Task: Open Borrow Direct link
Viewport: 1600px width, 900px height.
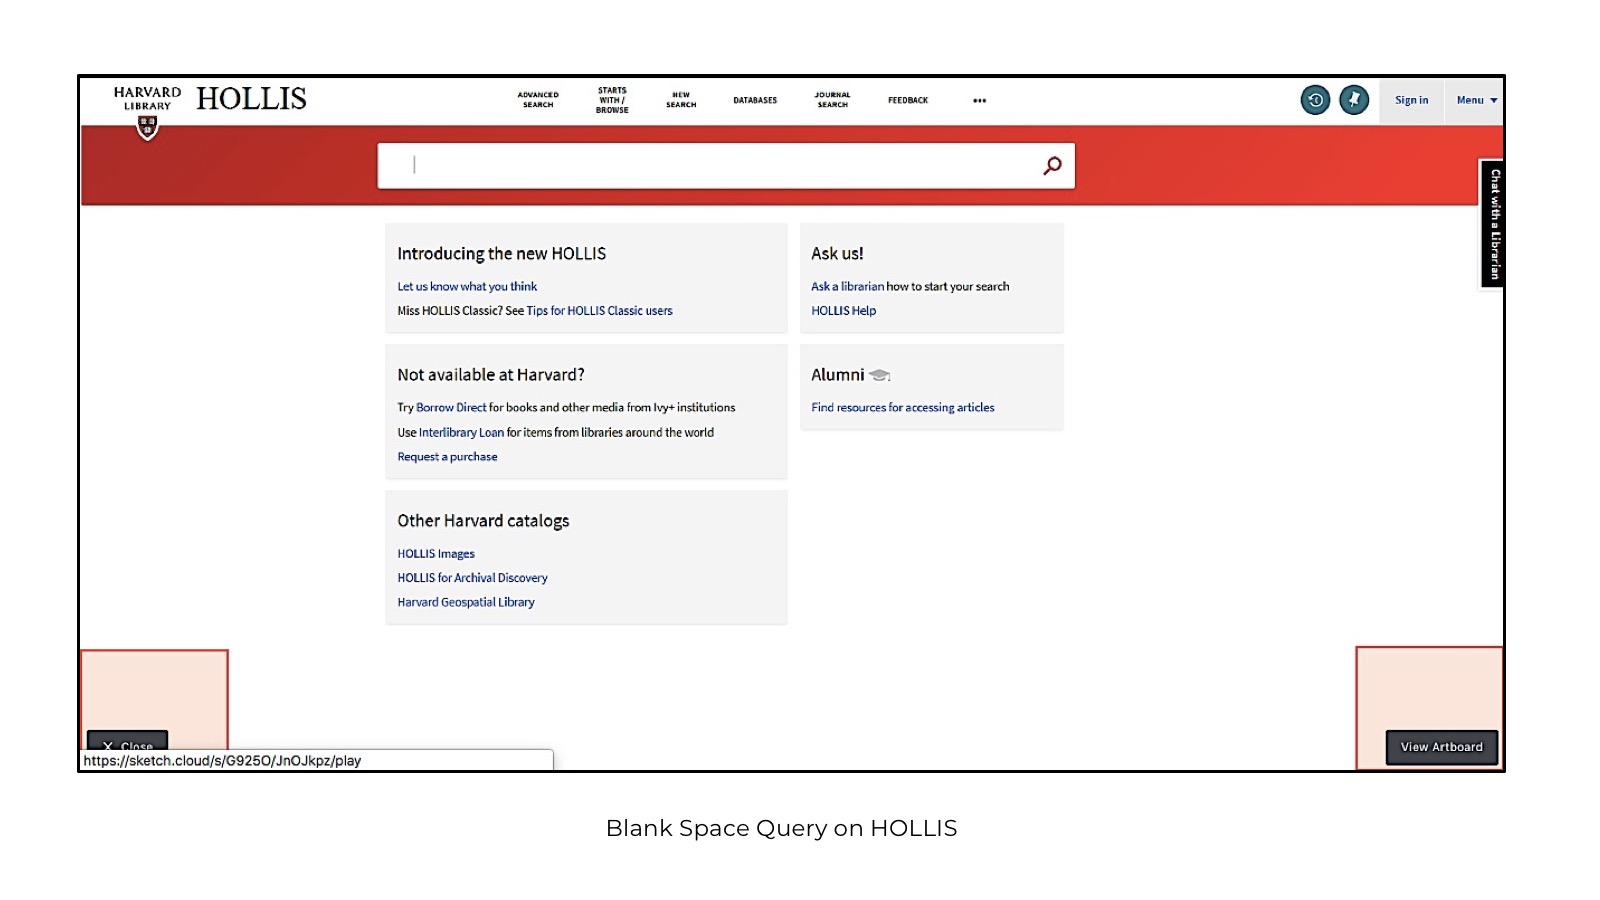Action: 451,407
